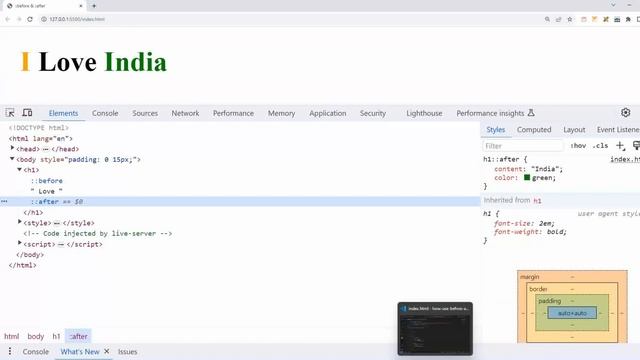Activate the inspect element picker icon

click(x=10, y=113)
